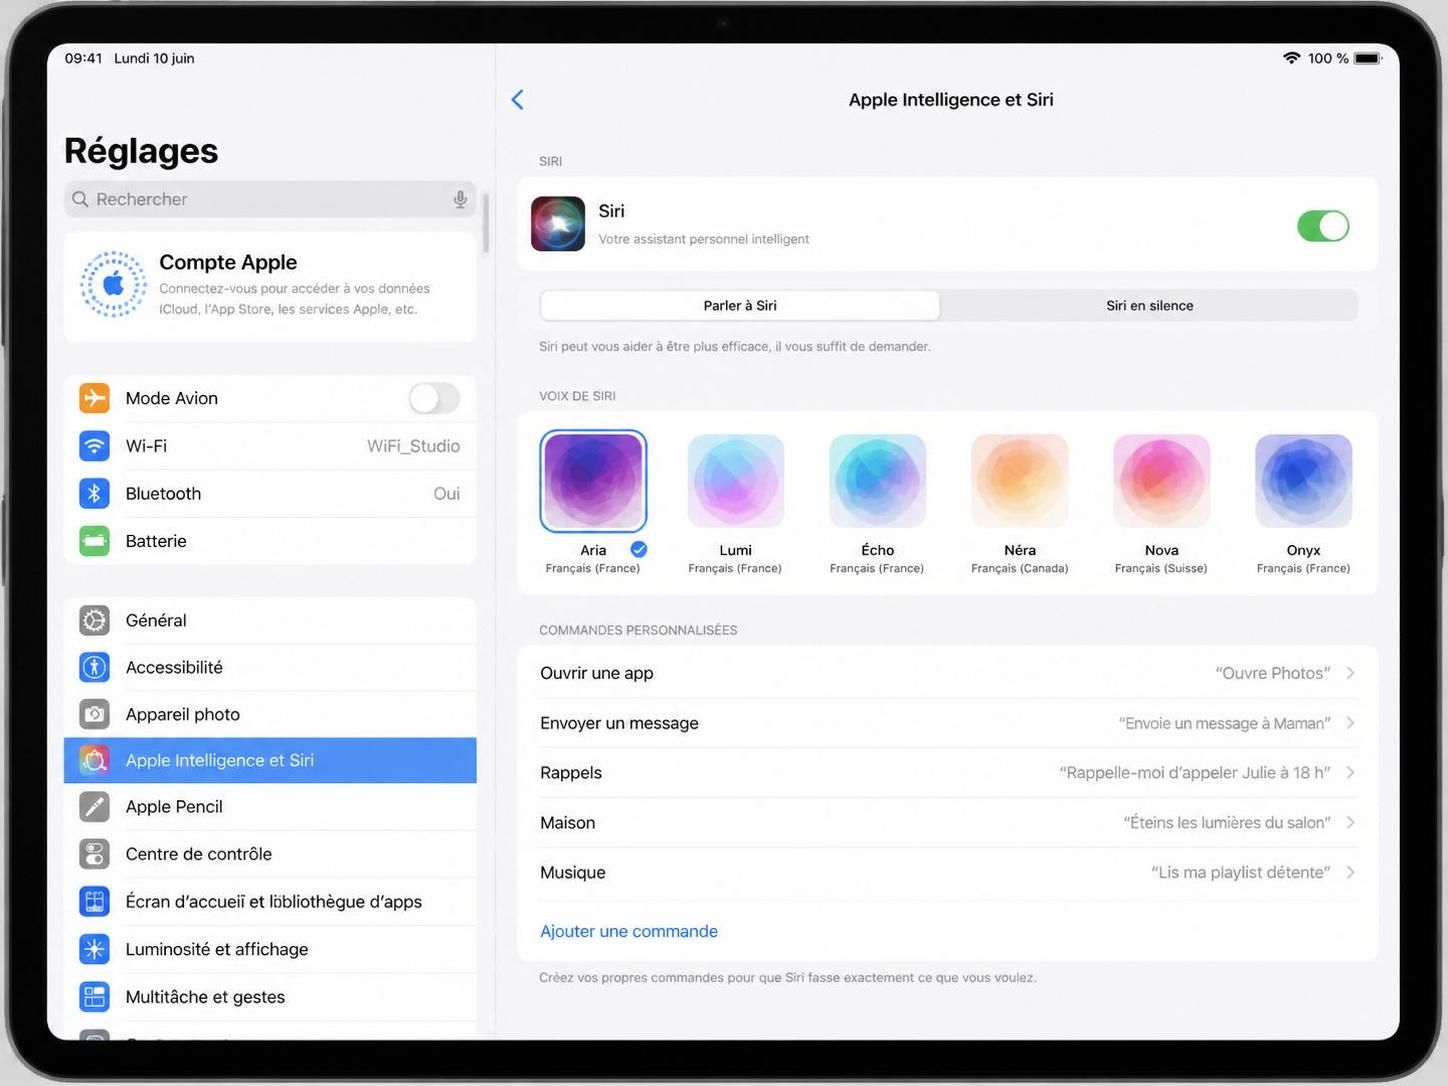Image resolution: width=1448 pixels, height=1086 pixels.
Task: Open the Batterie row
Action: 270,541
